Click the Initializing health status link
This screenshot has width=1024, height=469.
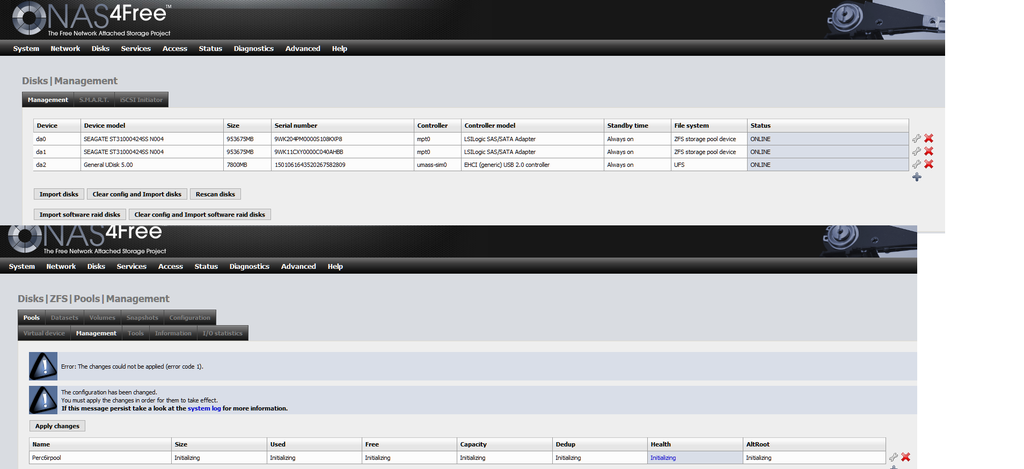[x=663, y=457]
